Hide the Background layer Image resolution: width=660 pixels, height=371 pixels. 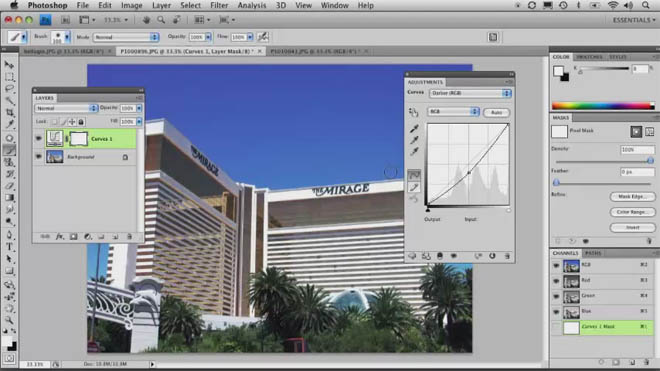pos(39,157)
